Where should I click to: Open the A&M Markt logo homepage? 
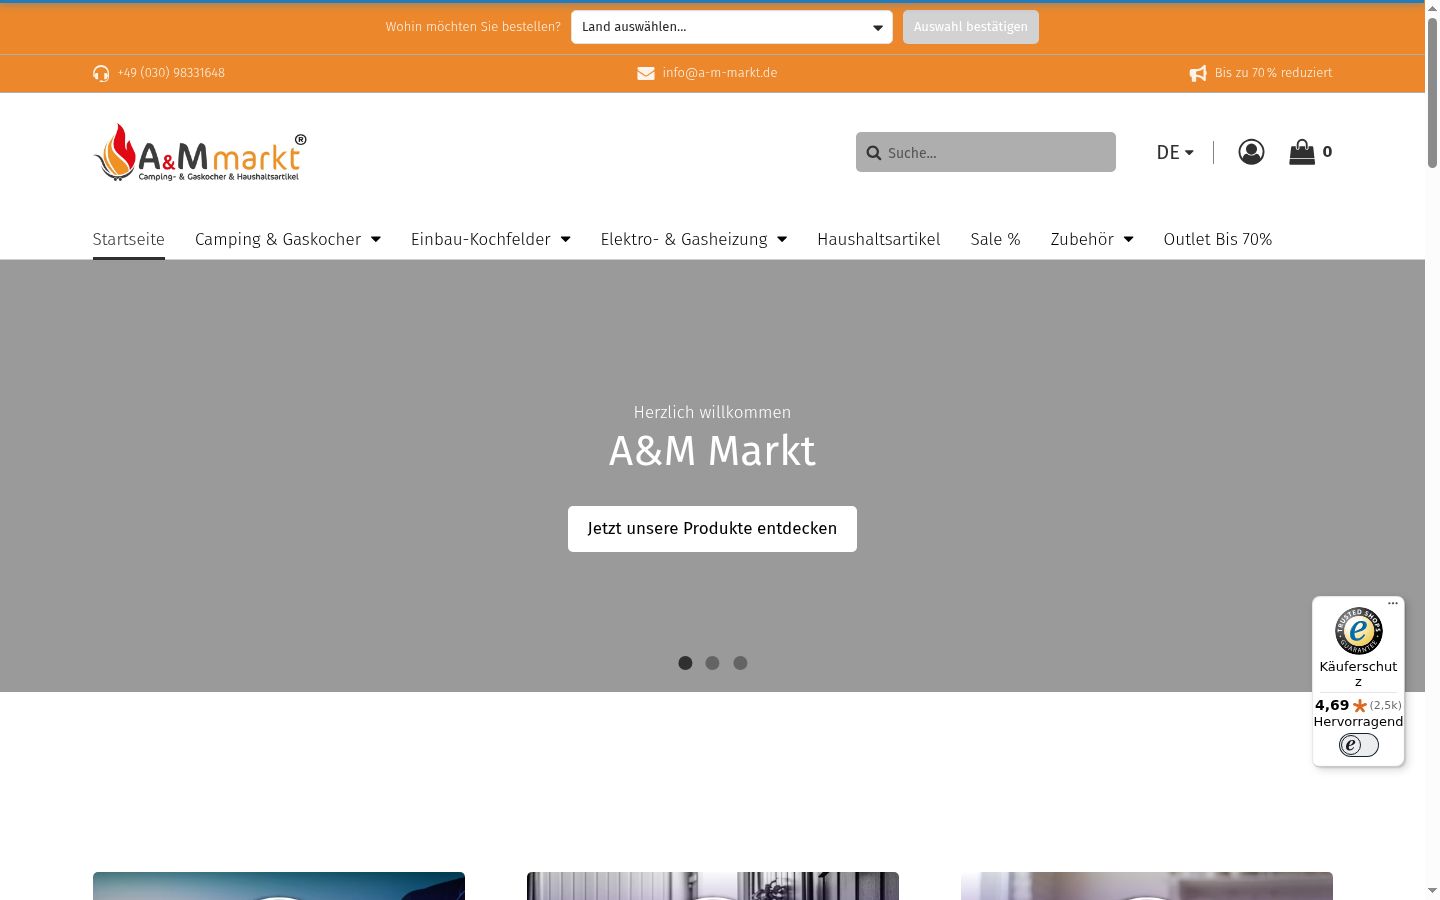[x=200, y=153]
